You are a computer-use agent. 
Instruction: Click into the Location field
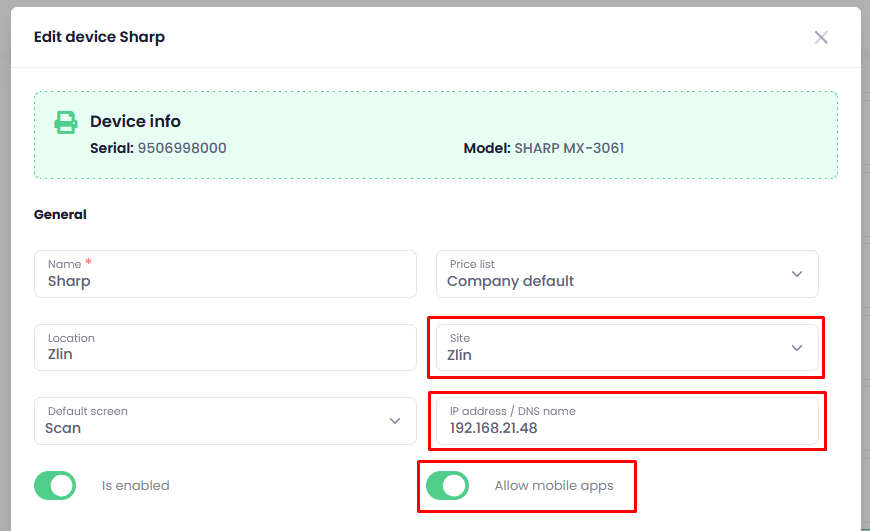tap(225, 347)
